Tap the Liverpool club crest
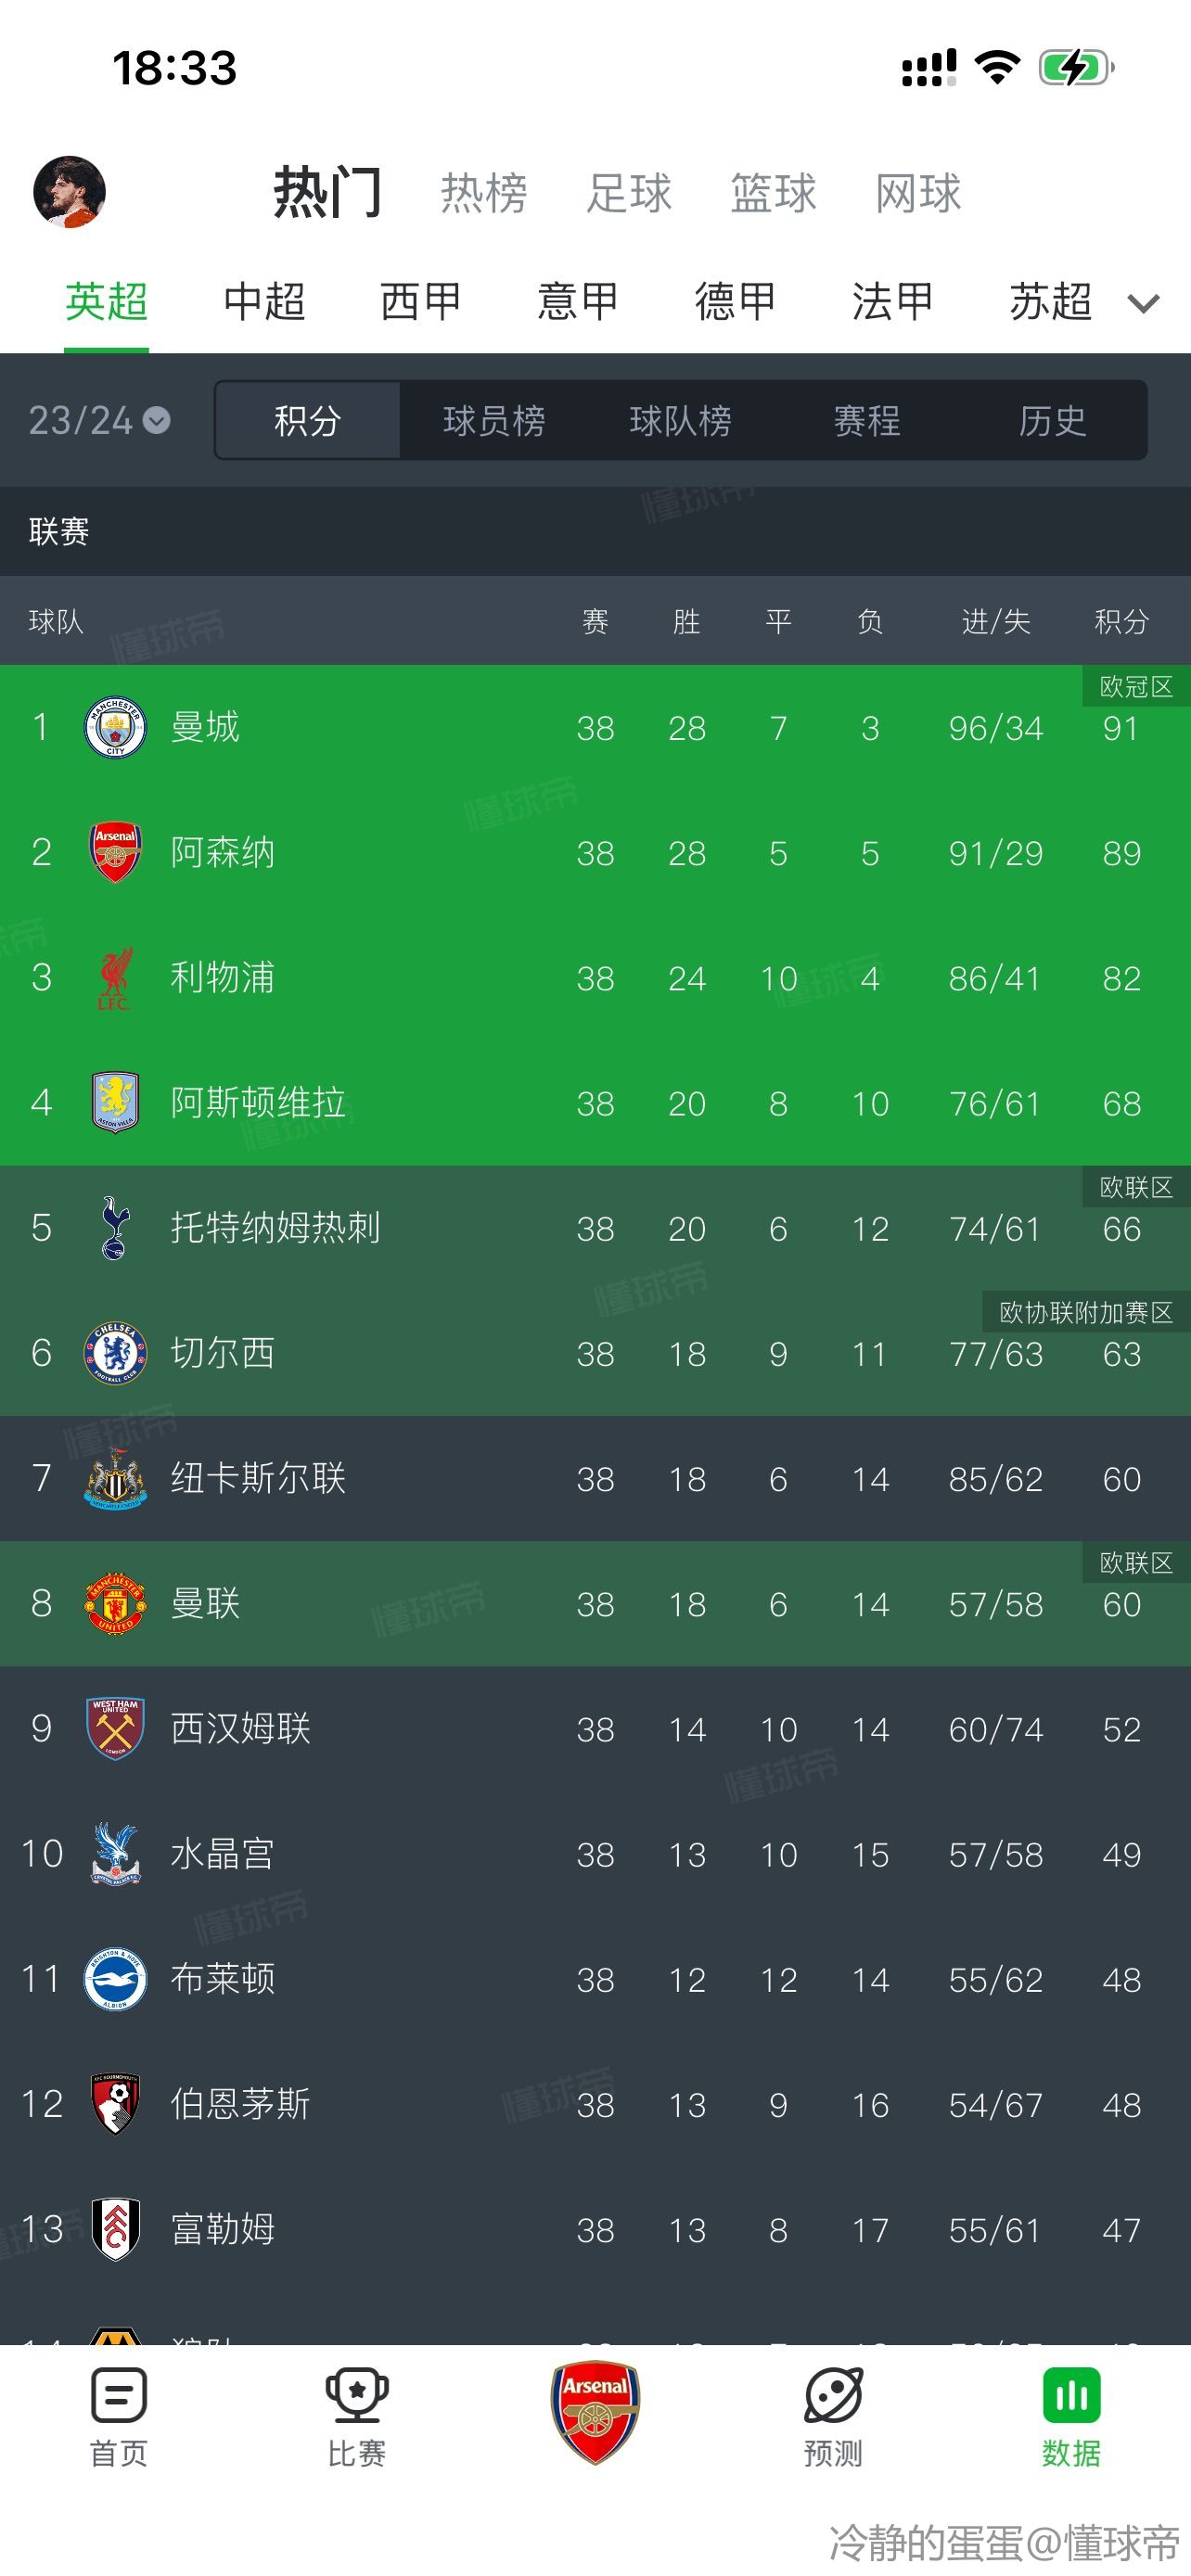 point(115,978)
